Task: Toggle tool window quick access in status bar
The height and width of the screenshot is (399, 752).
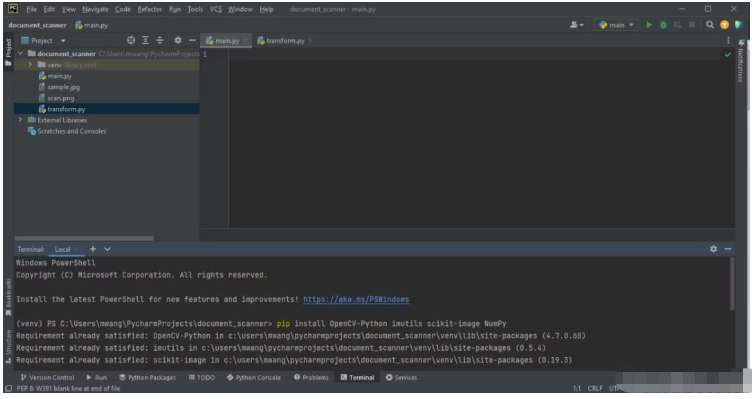Action: [x=8, y=388]
